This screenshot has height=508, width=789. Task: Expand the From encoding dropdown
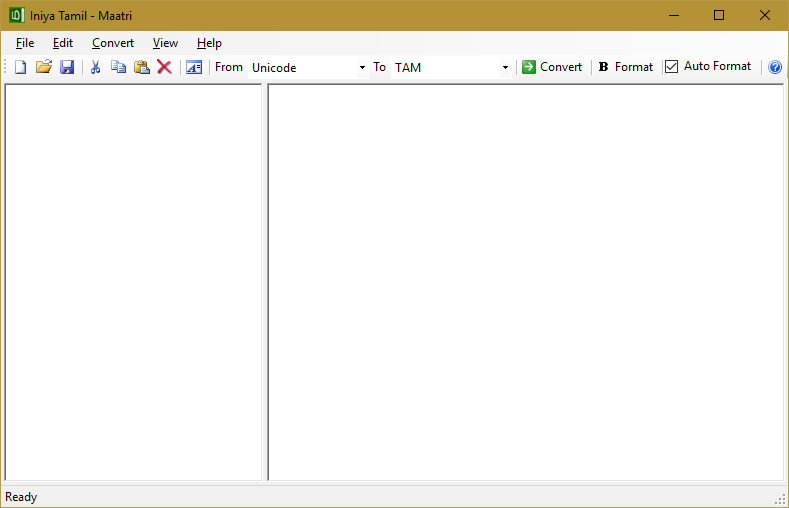point(362,68)
